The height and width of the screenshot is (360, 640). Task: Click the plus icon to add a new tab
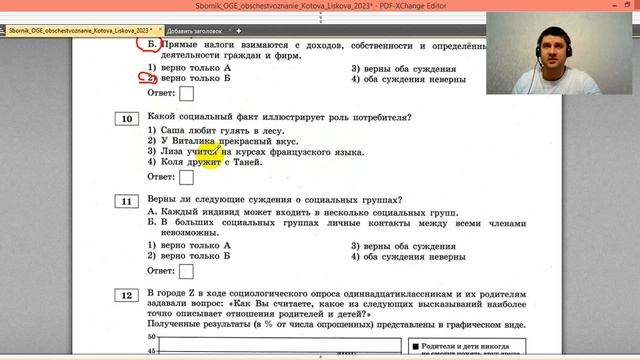coord(239,31)
